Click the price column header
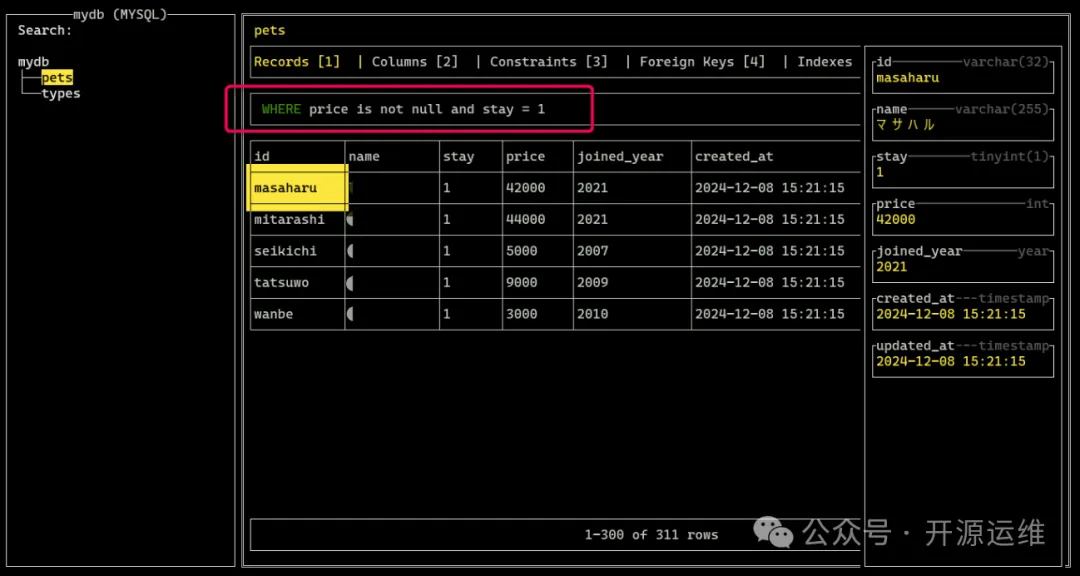The width and height of the screenshot is (1080, 576). [525, 157]
